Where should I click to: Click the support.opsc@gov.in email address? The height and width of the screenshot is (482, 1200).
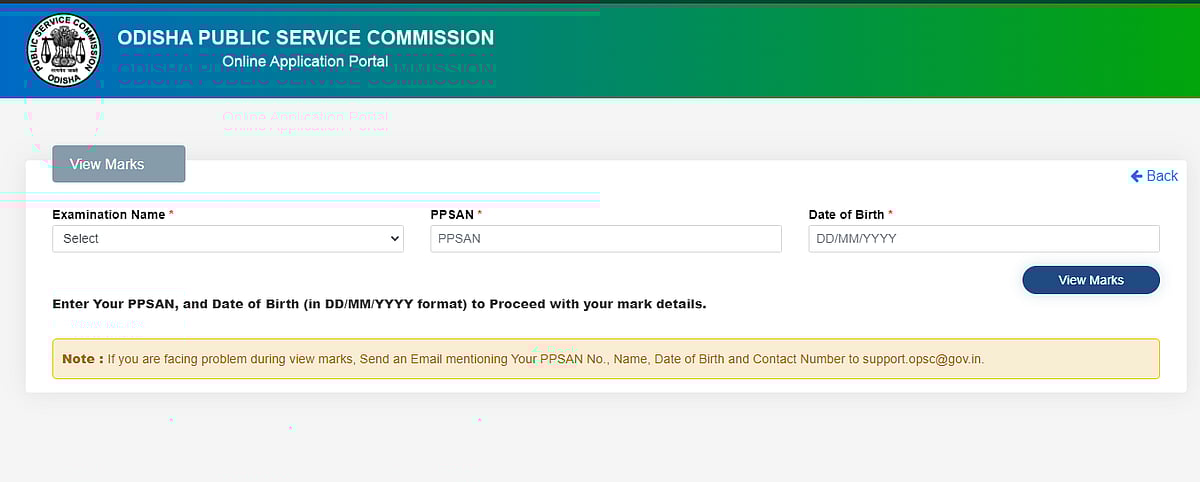point(923,358)
